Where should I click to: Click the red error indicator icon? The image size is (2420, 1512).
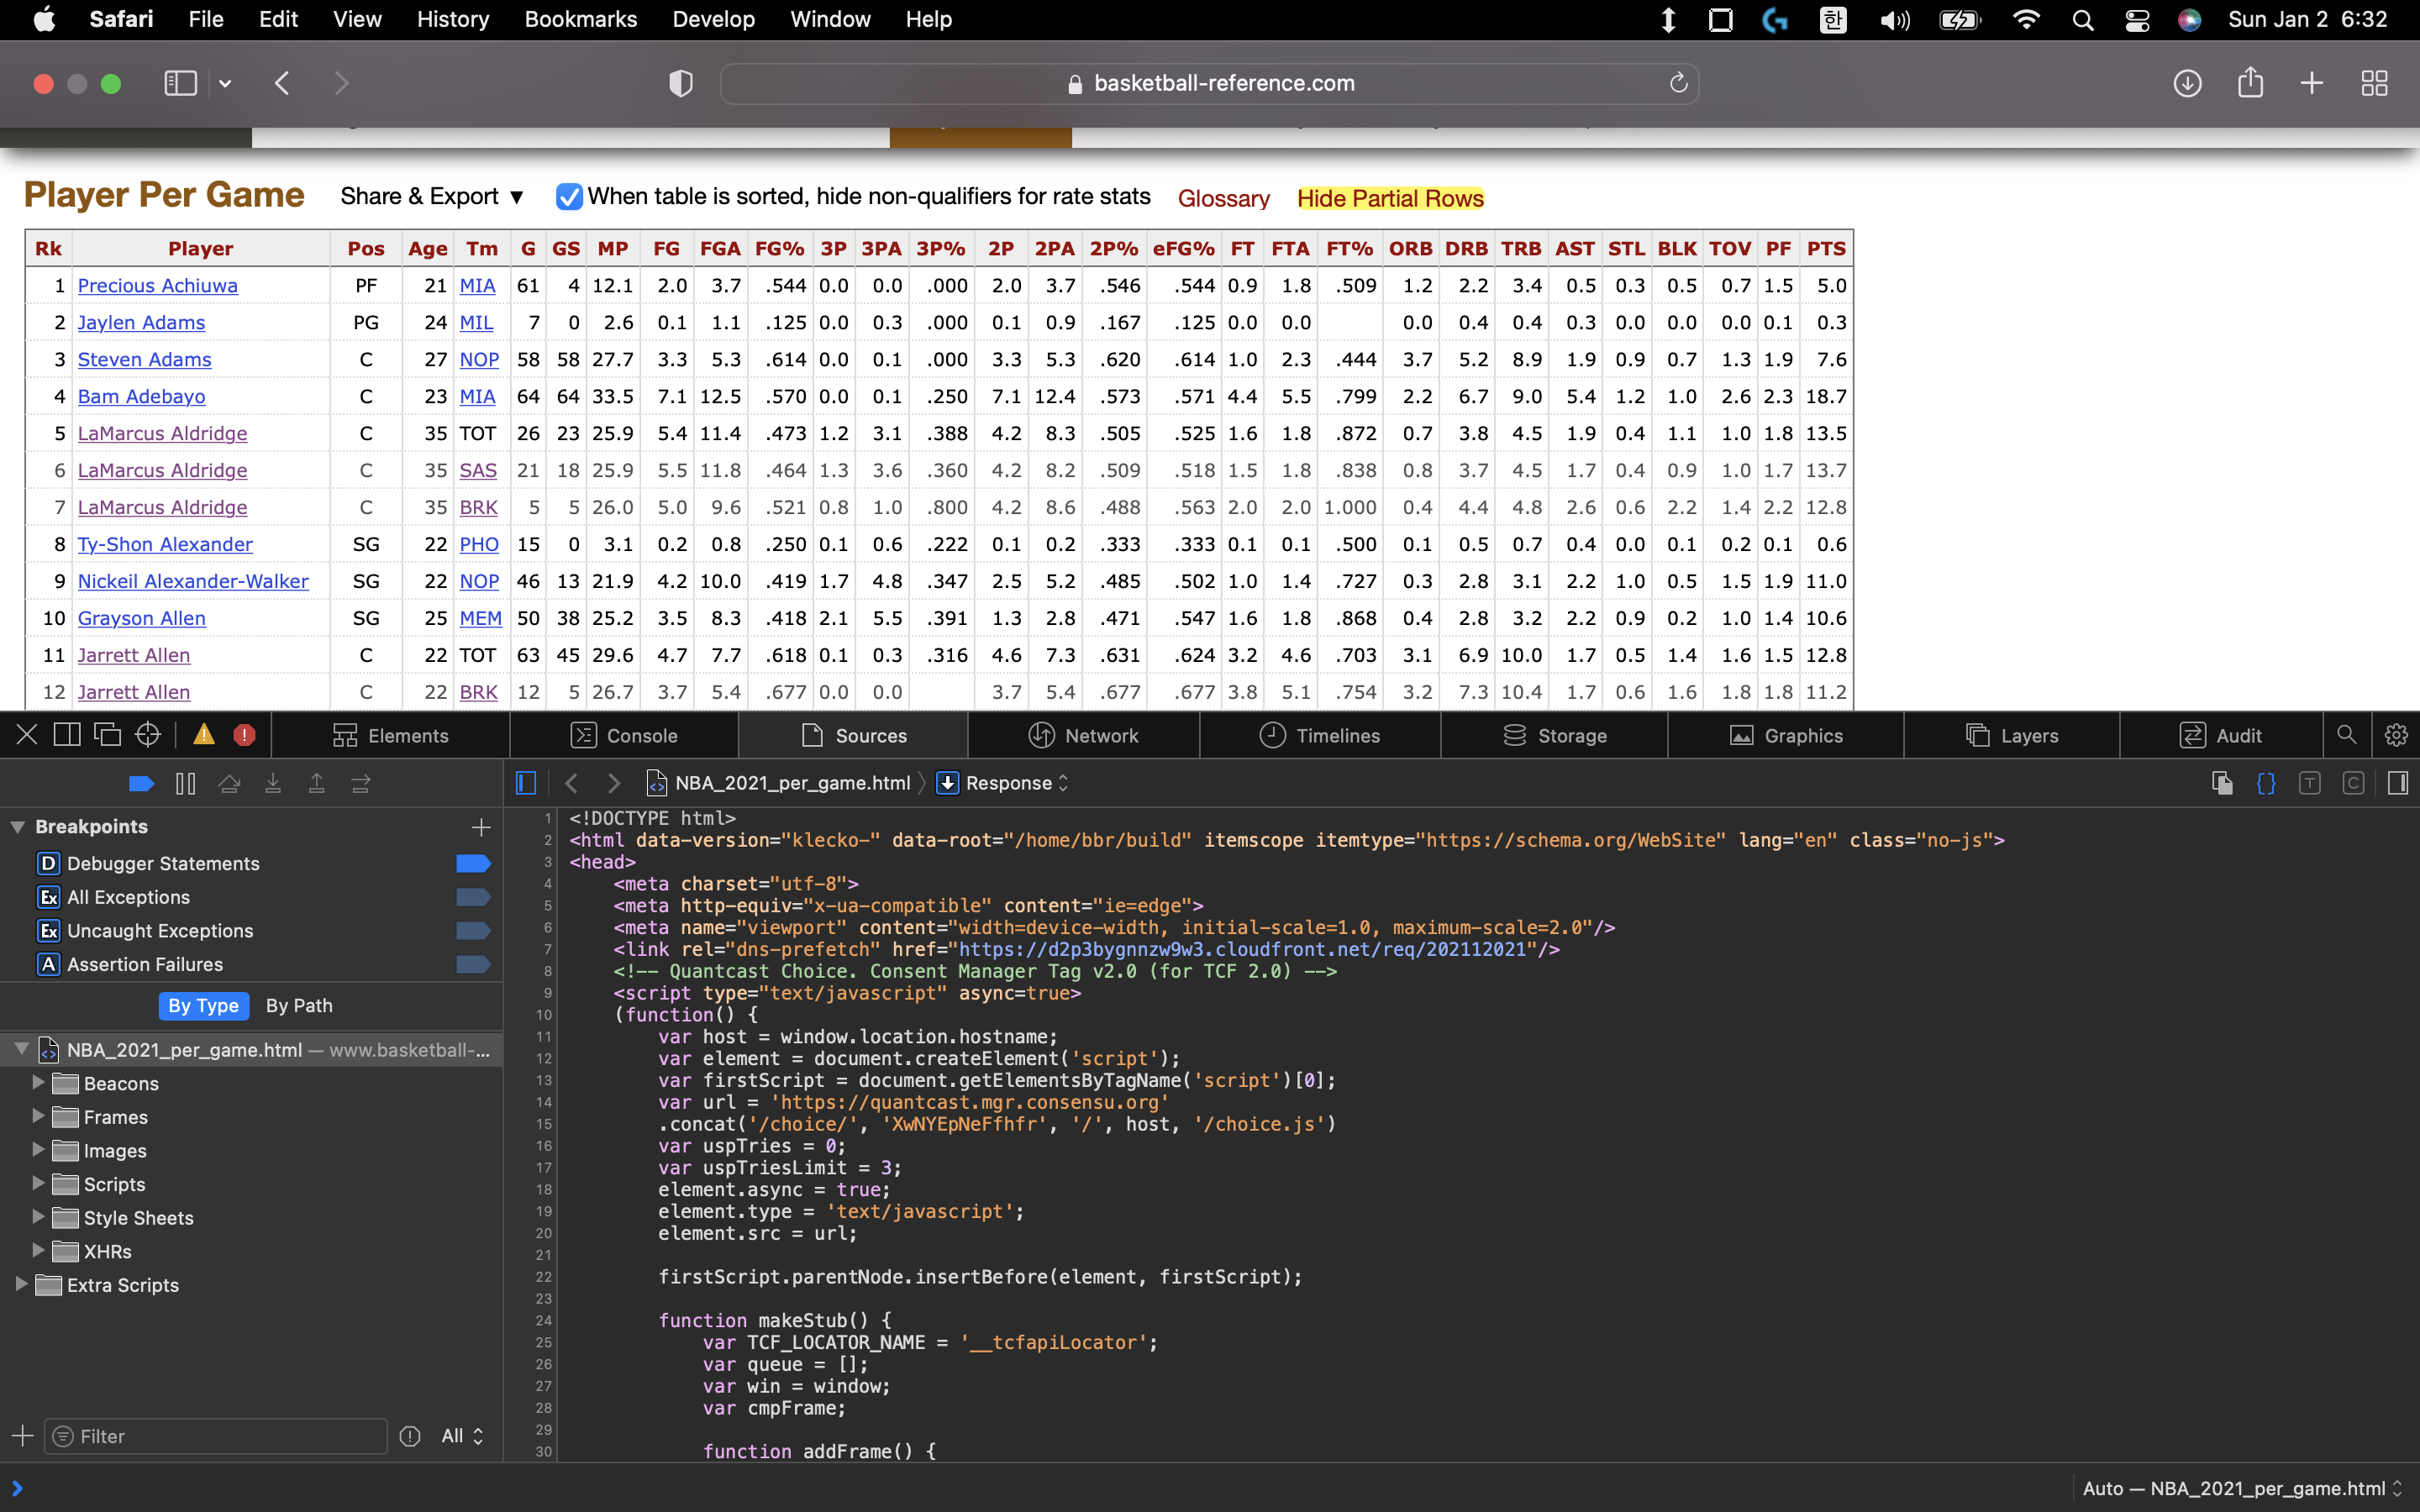pos(244,735)
